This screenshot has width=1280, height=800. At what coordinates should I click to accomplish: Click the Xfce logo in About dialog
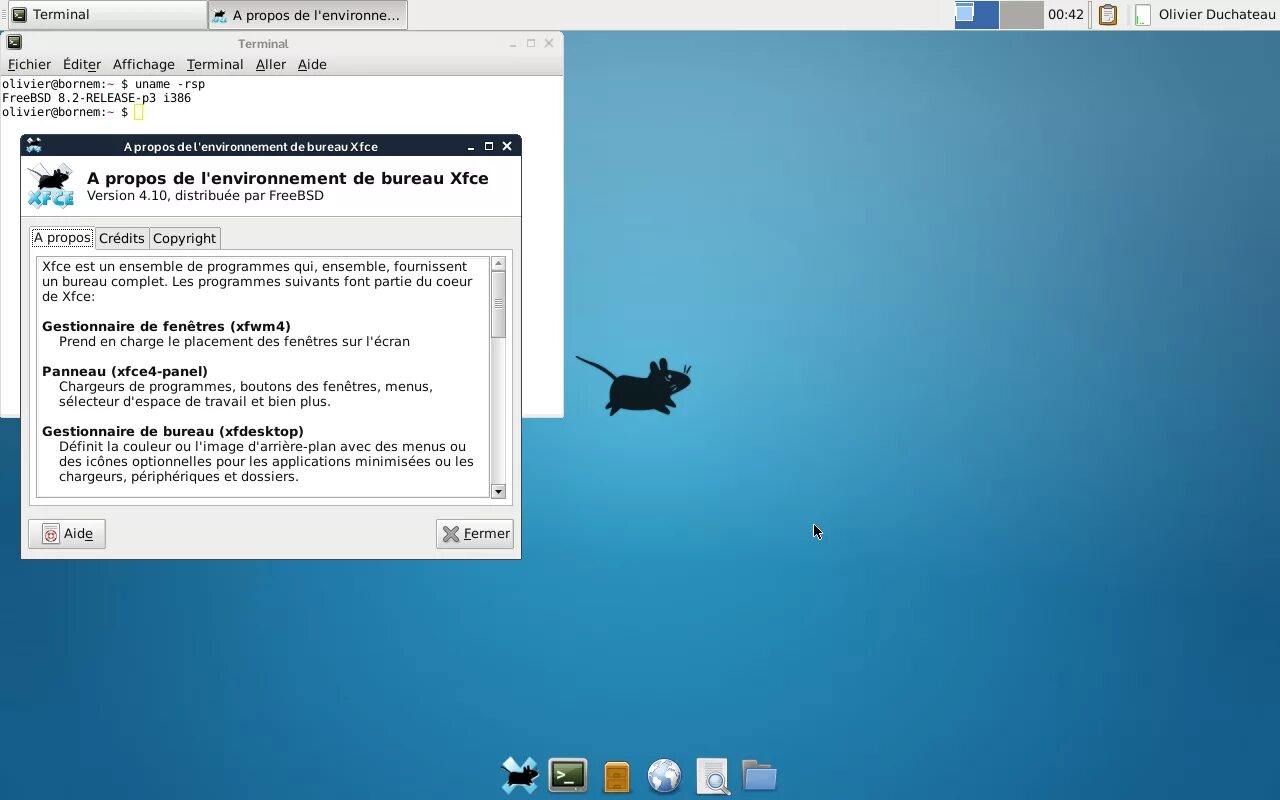point(50,185)
